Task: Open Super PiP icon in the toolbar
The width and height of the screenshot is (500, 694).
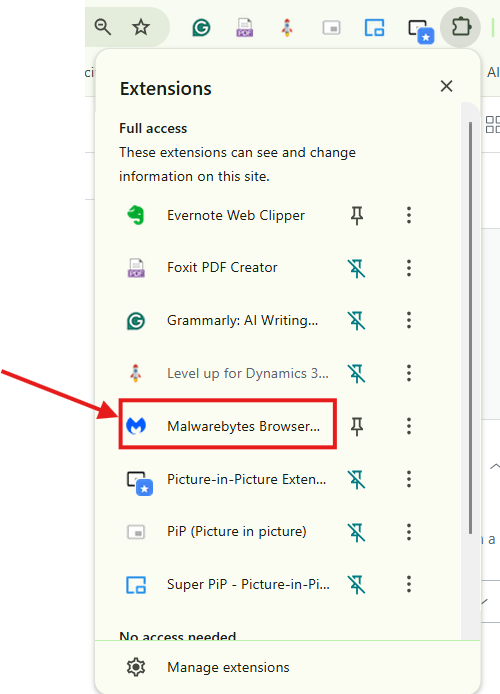Action: 374,28
